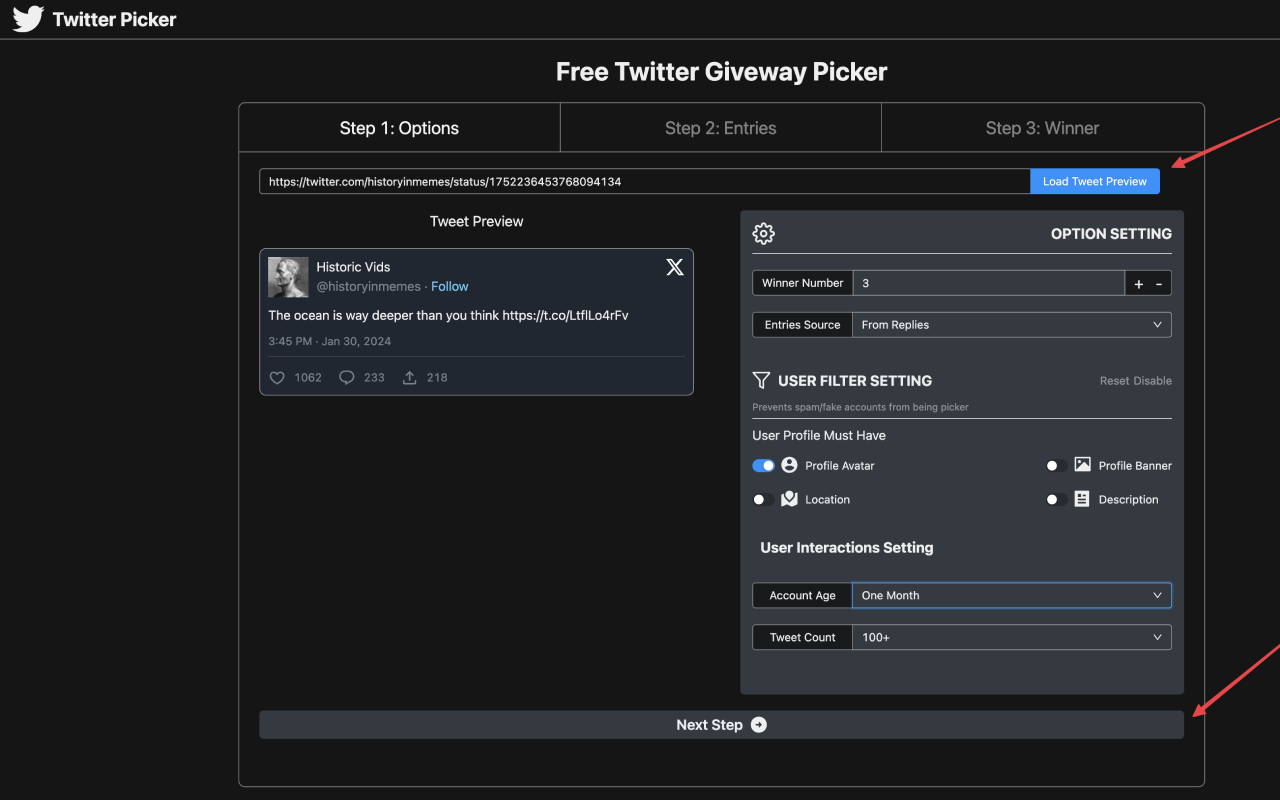This screenshot has height=800, width=1280.
Task: Click the arrow icon in Next Step
Action: pos(759,725)
